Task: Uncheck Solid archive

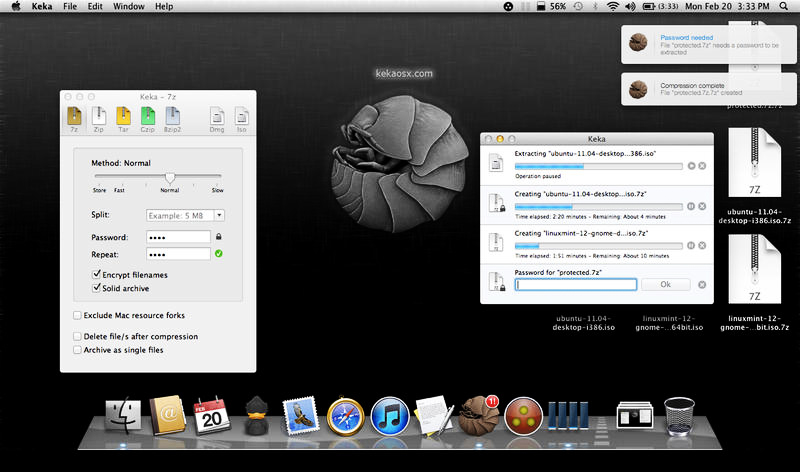Action: click(96, 288)
